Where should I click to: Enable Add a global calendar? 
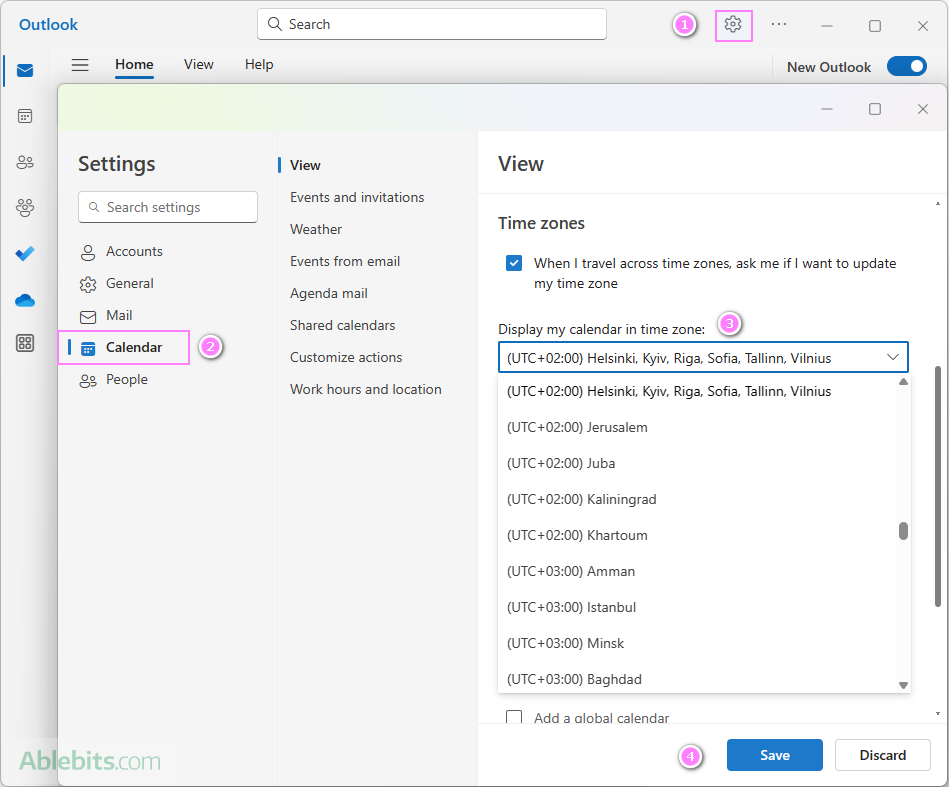tap(514, 718)
